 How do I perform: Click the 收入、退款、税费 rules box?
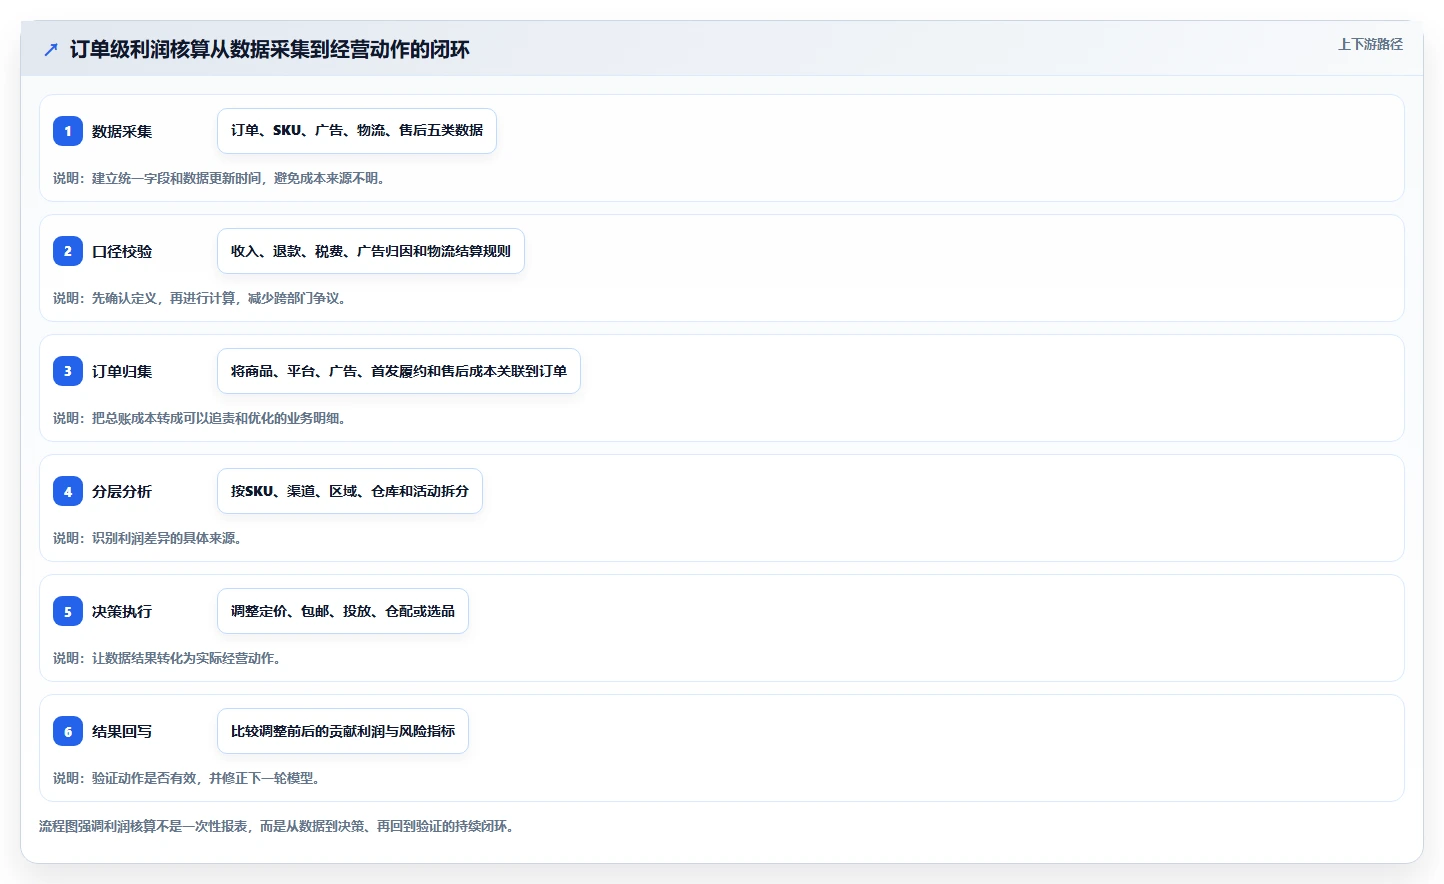coord(371,251)
